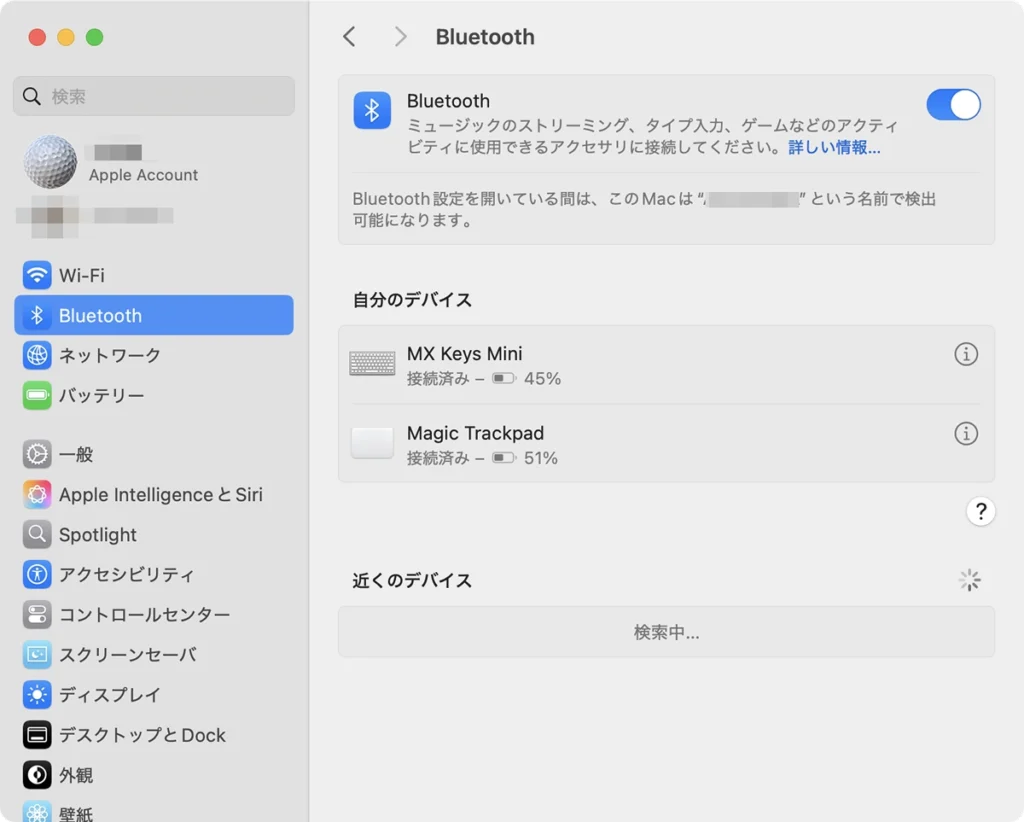Turn off the Bluetooth toggle switch

click(953, 104)
